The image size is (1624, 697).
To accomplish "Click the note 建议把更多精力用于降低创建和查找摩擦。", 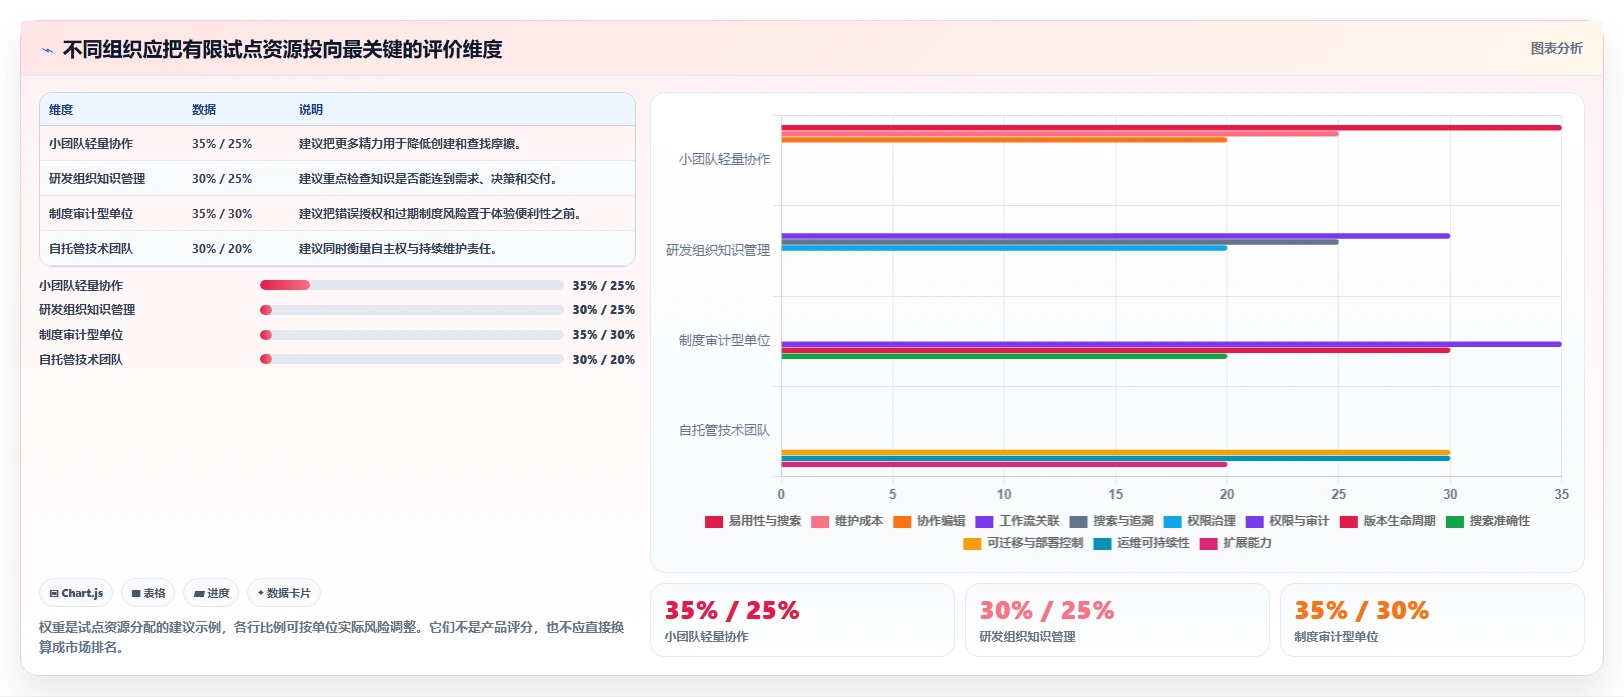I will pos(410,144).
